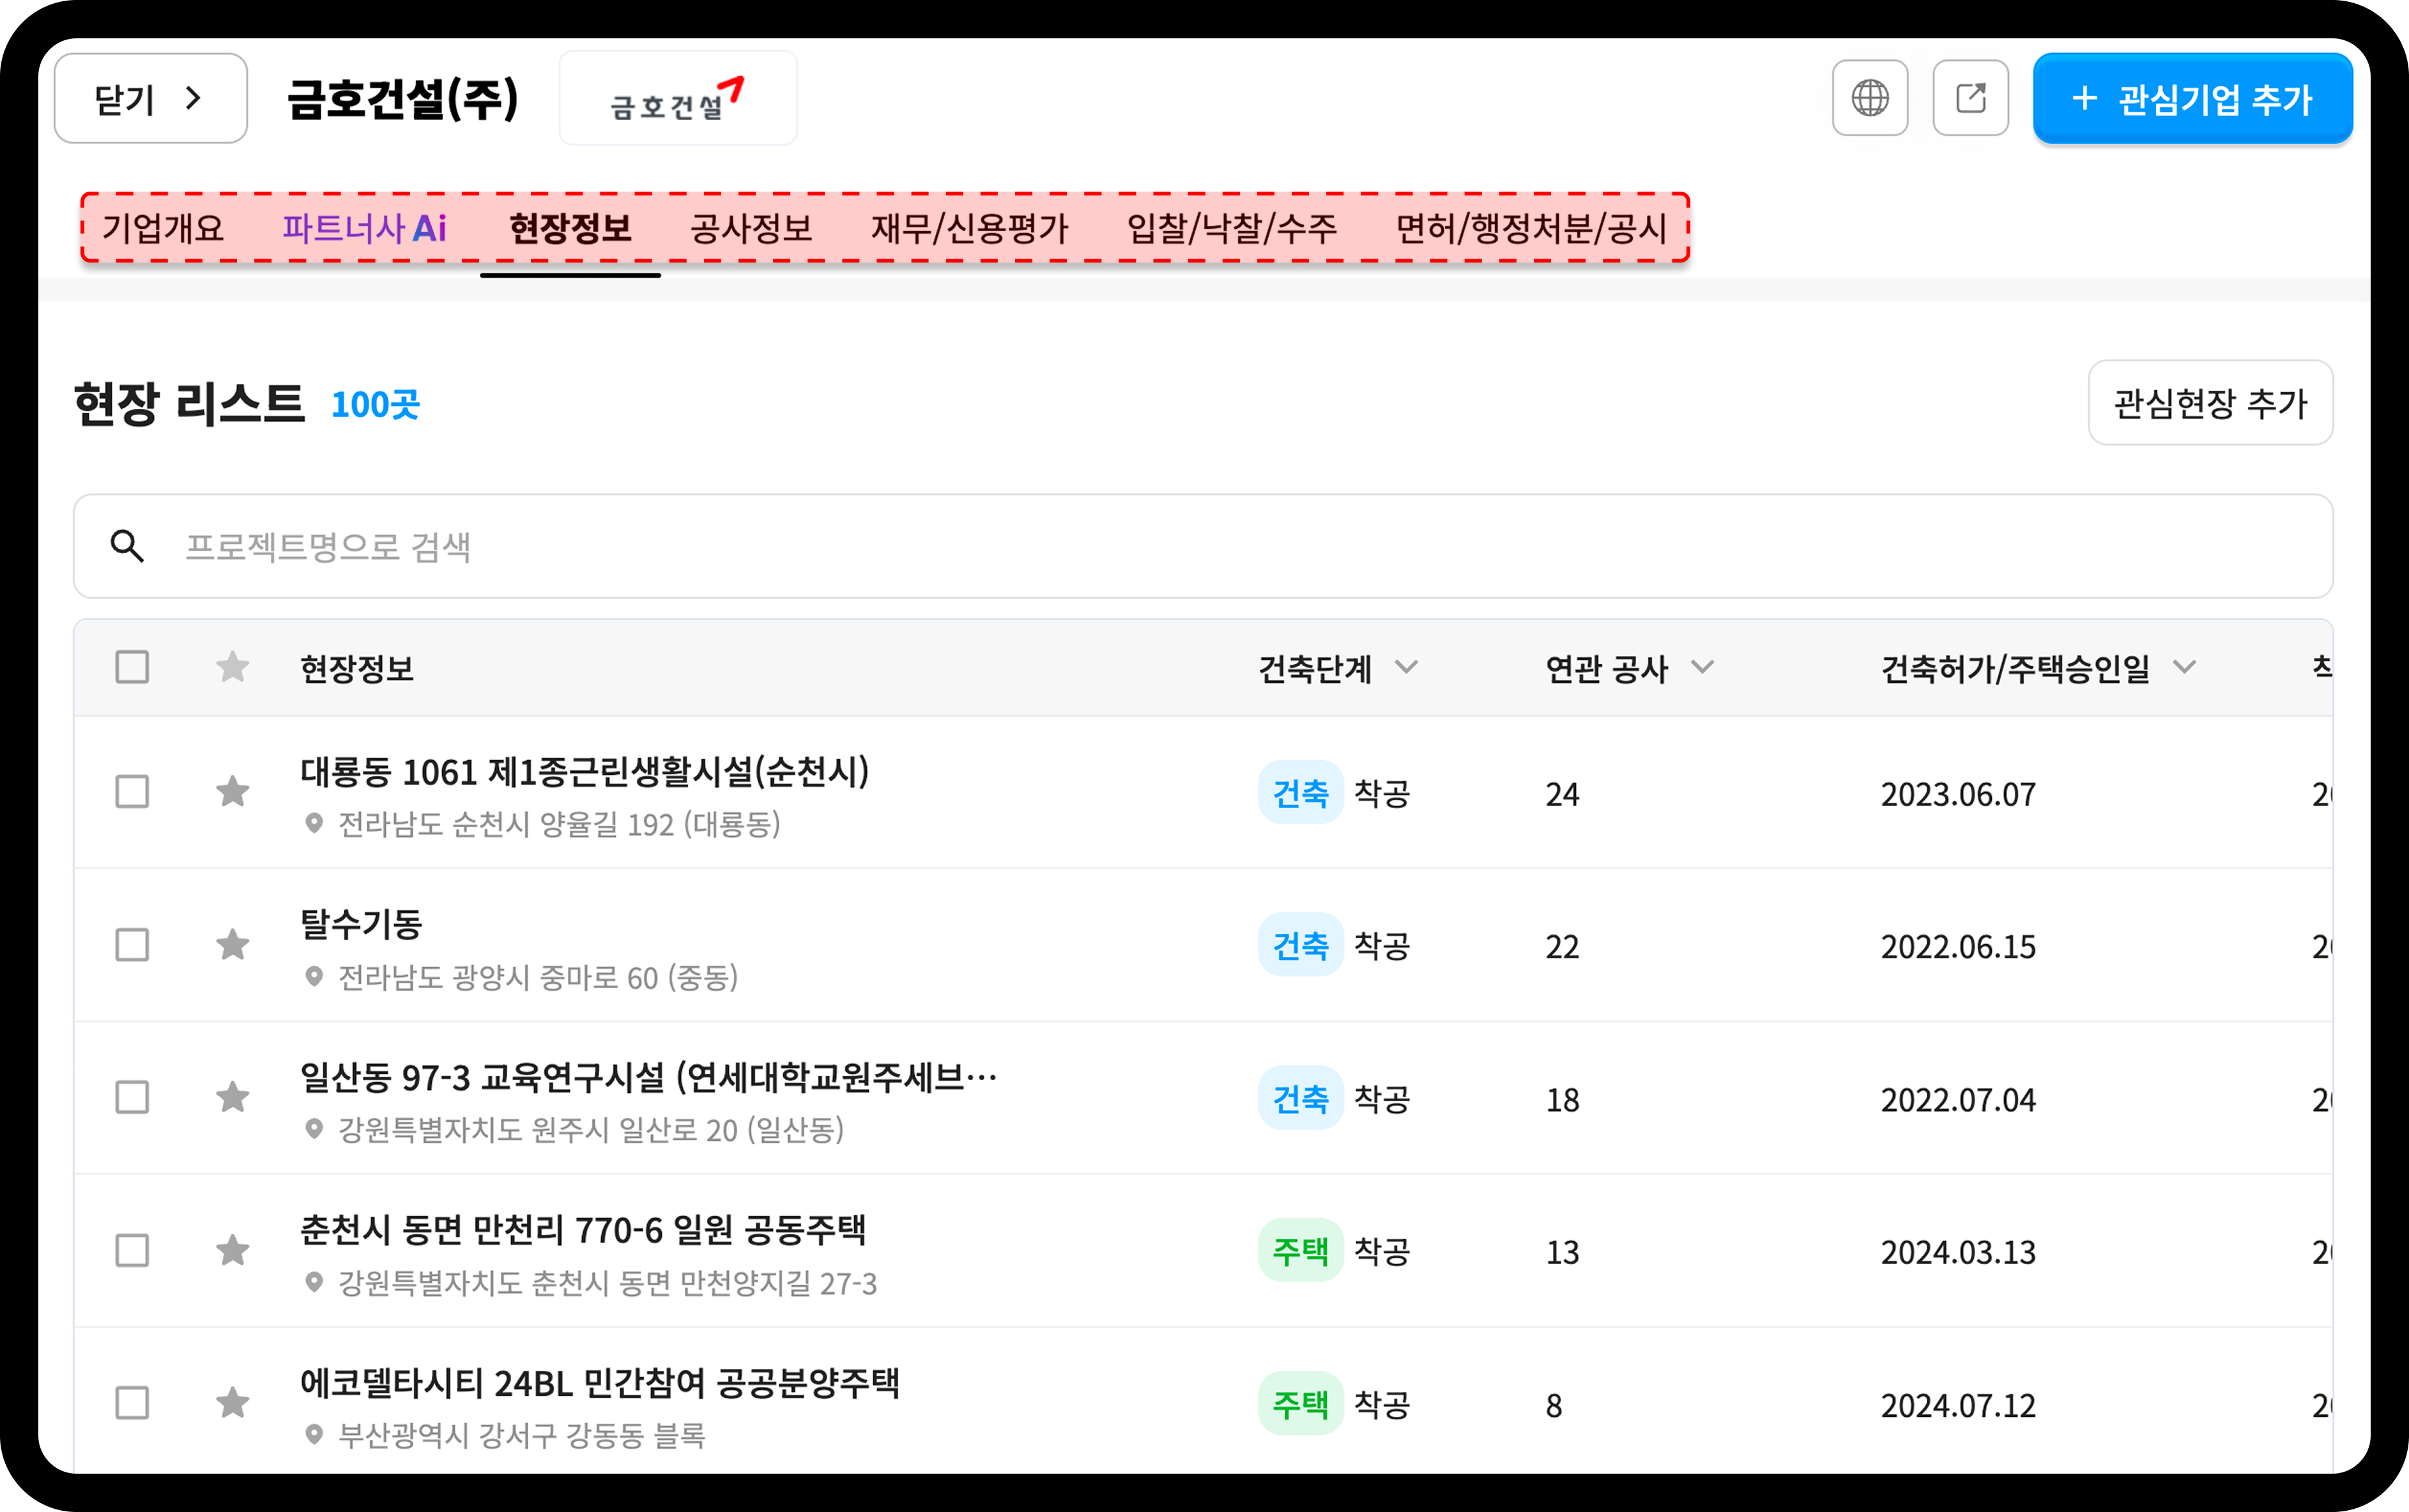
Task: Expand the 건축단계 column dropdown
Action: pos(1406,668)
